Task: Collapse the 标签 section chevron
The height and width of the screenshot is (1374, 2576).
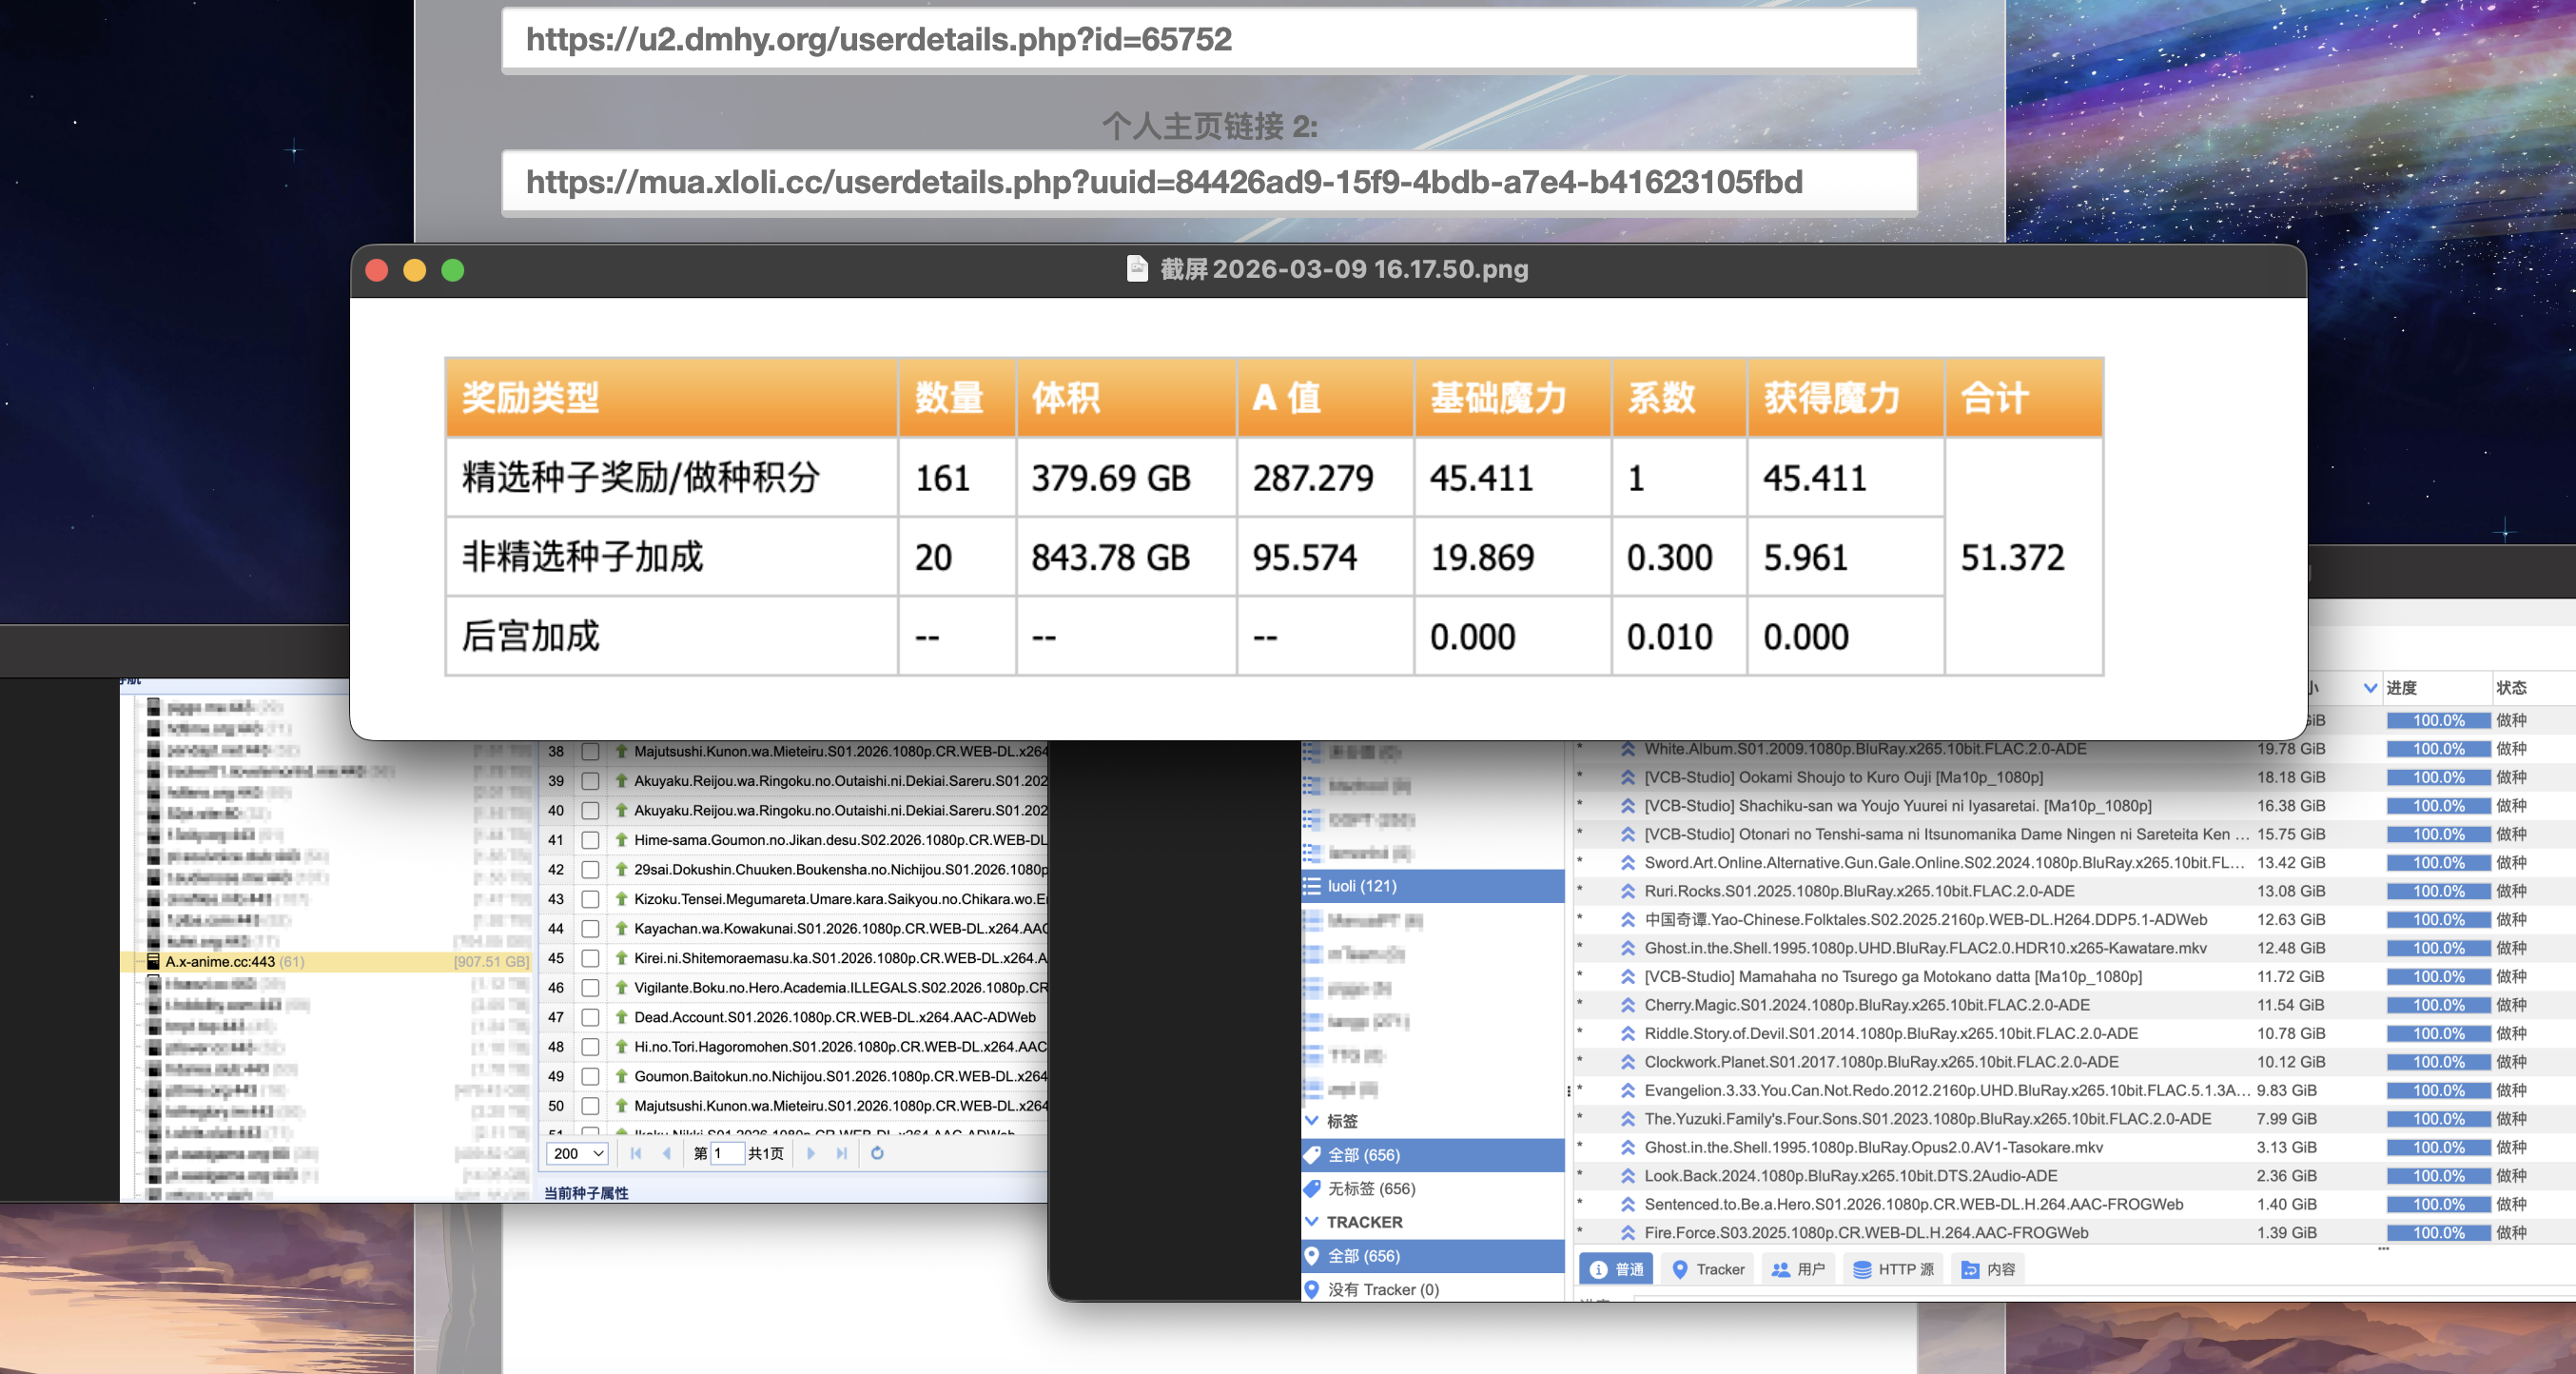Action: coord(1312,1121)
